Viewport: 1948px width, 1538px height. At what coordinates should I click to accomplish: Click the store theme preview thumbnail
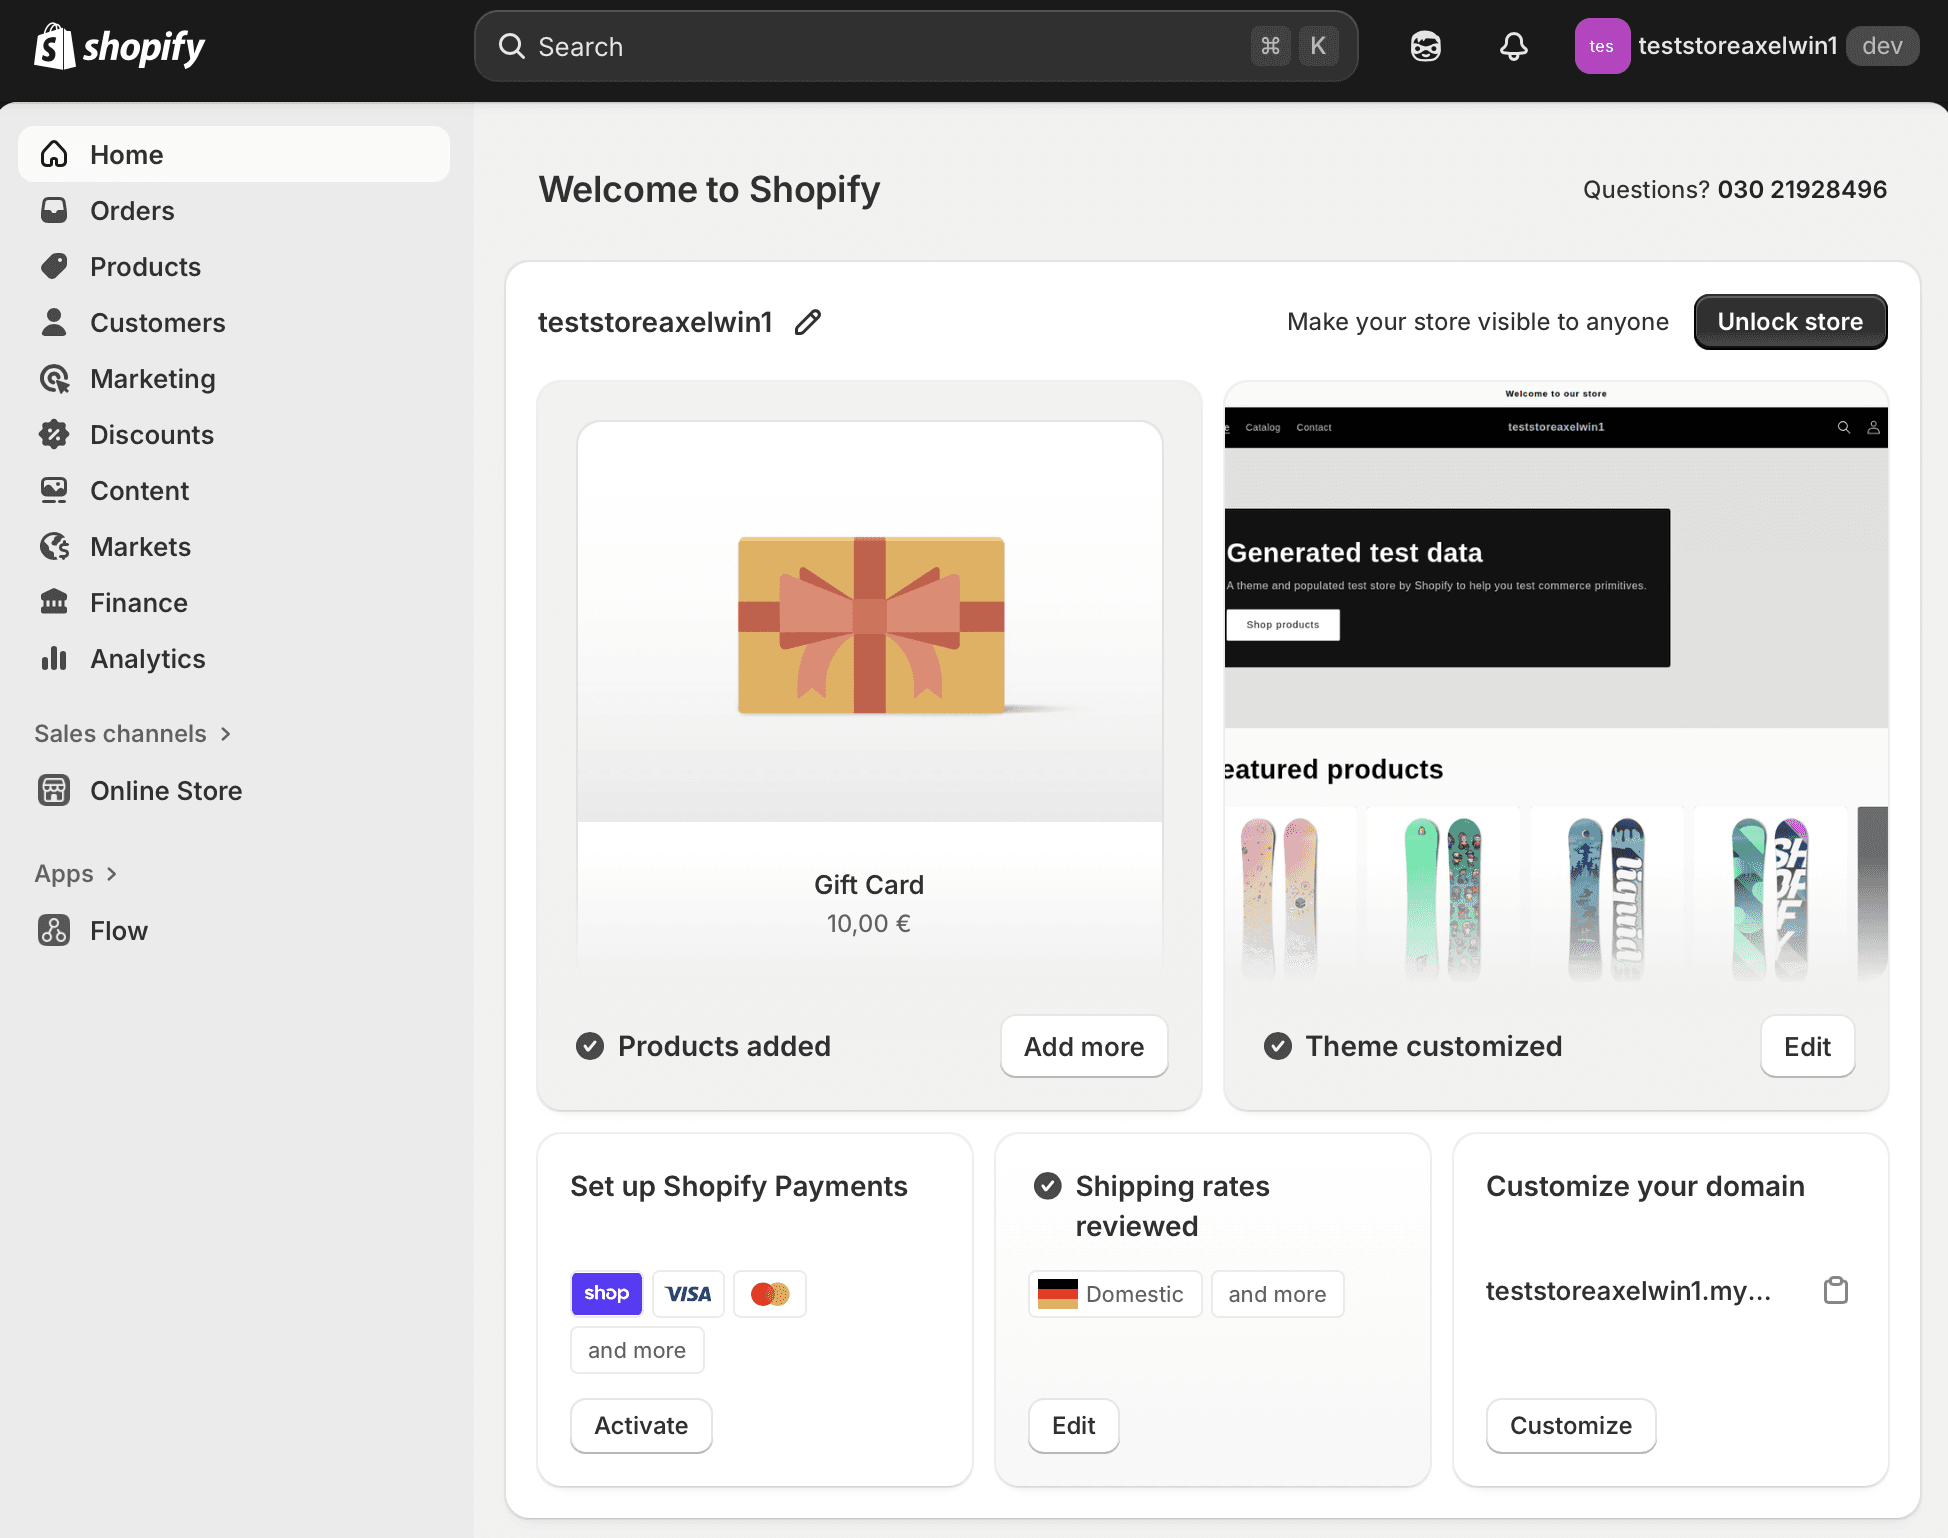point(1556,682)
